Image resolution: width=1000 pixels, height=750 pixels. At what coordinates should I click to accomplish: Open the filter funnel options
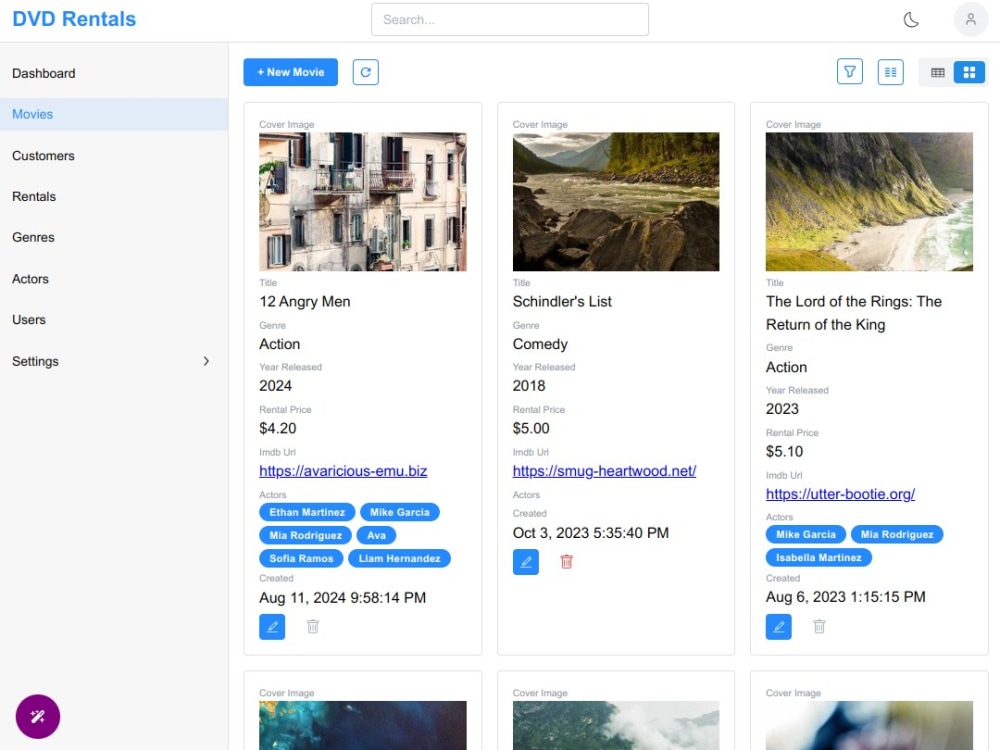(849, 72)
